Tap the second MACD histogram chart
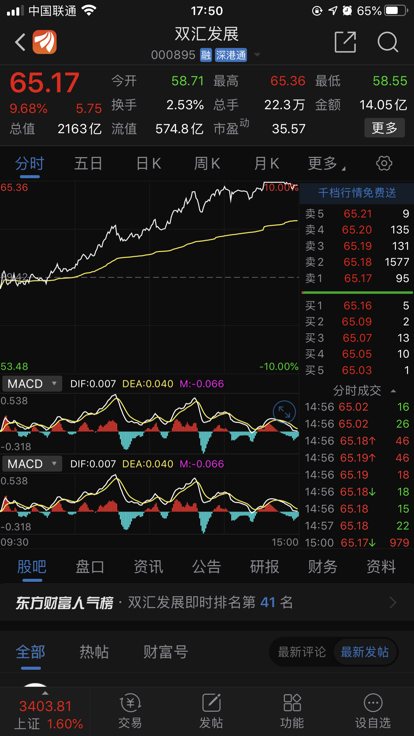The height and width of the screenshot is (736, 414). [x=149, y=505]
